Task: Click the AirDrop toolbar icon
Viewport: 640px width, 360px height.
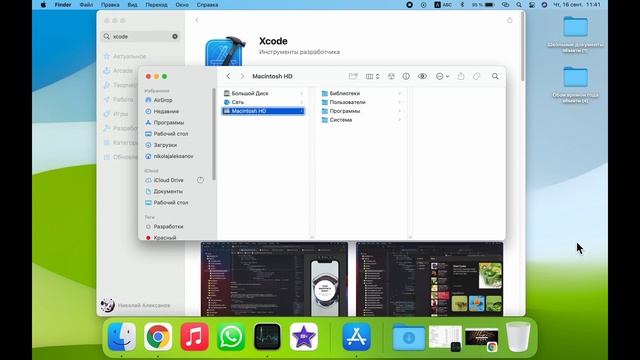Action: coord(391,76)
